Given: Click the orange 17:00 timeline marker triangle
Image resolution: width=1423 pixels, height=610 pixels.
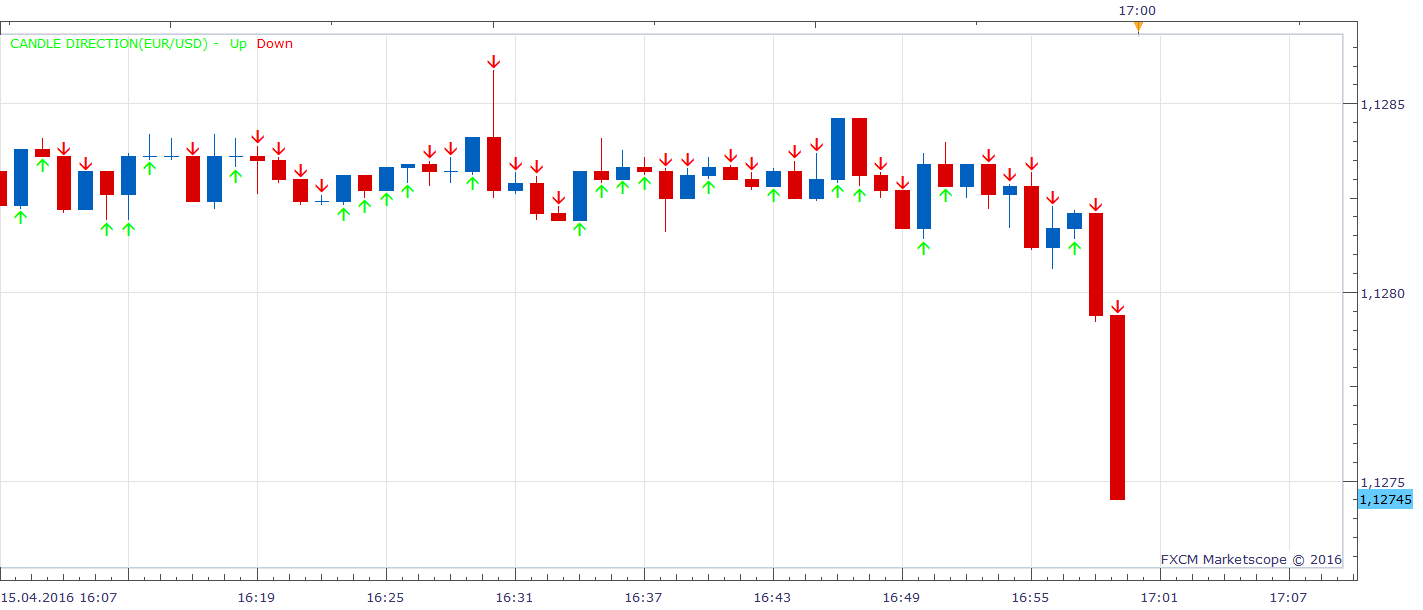Looking at the screenshot, I should 1138,28.
